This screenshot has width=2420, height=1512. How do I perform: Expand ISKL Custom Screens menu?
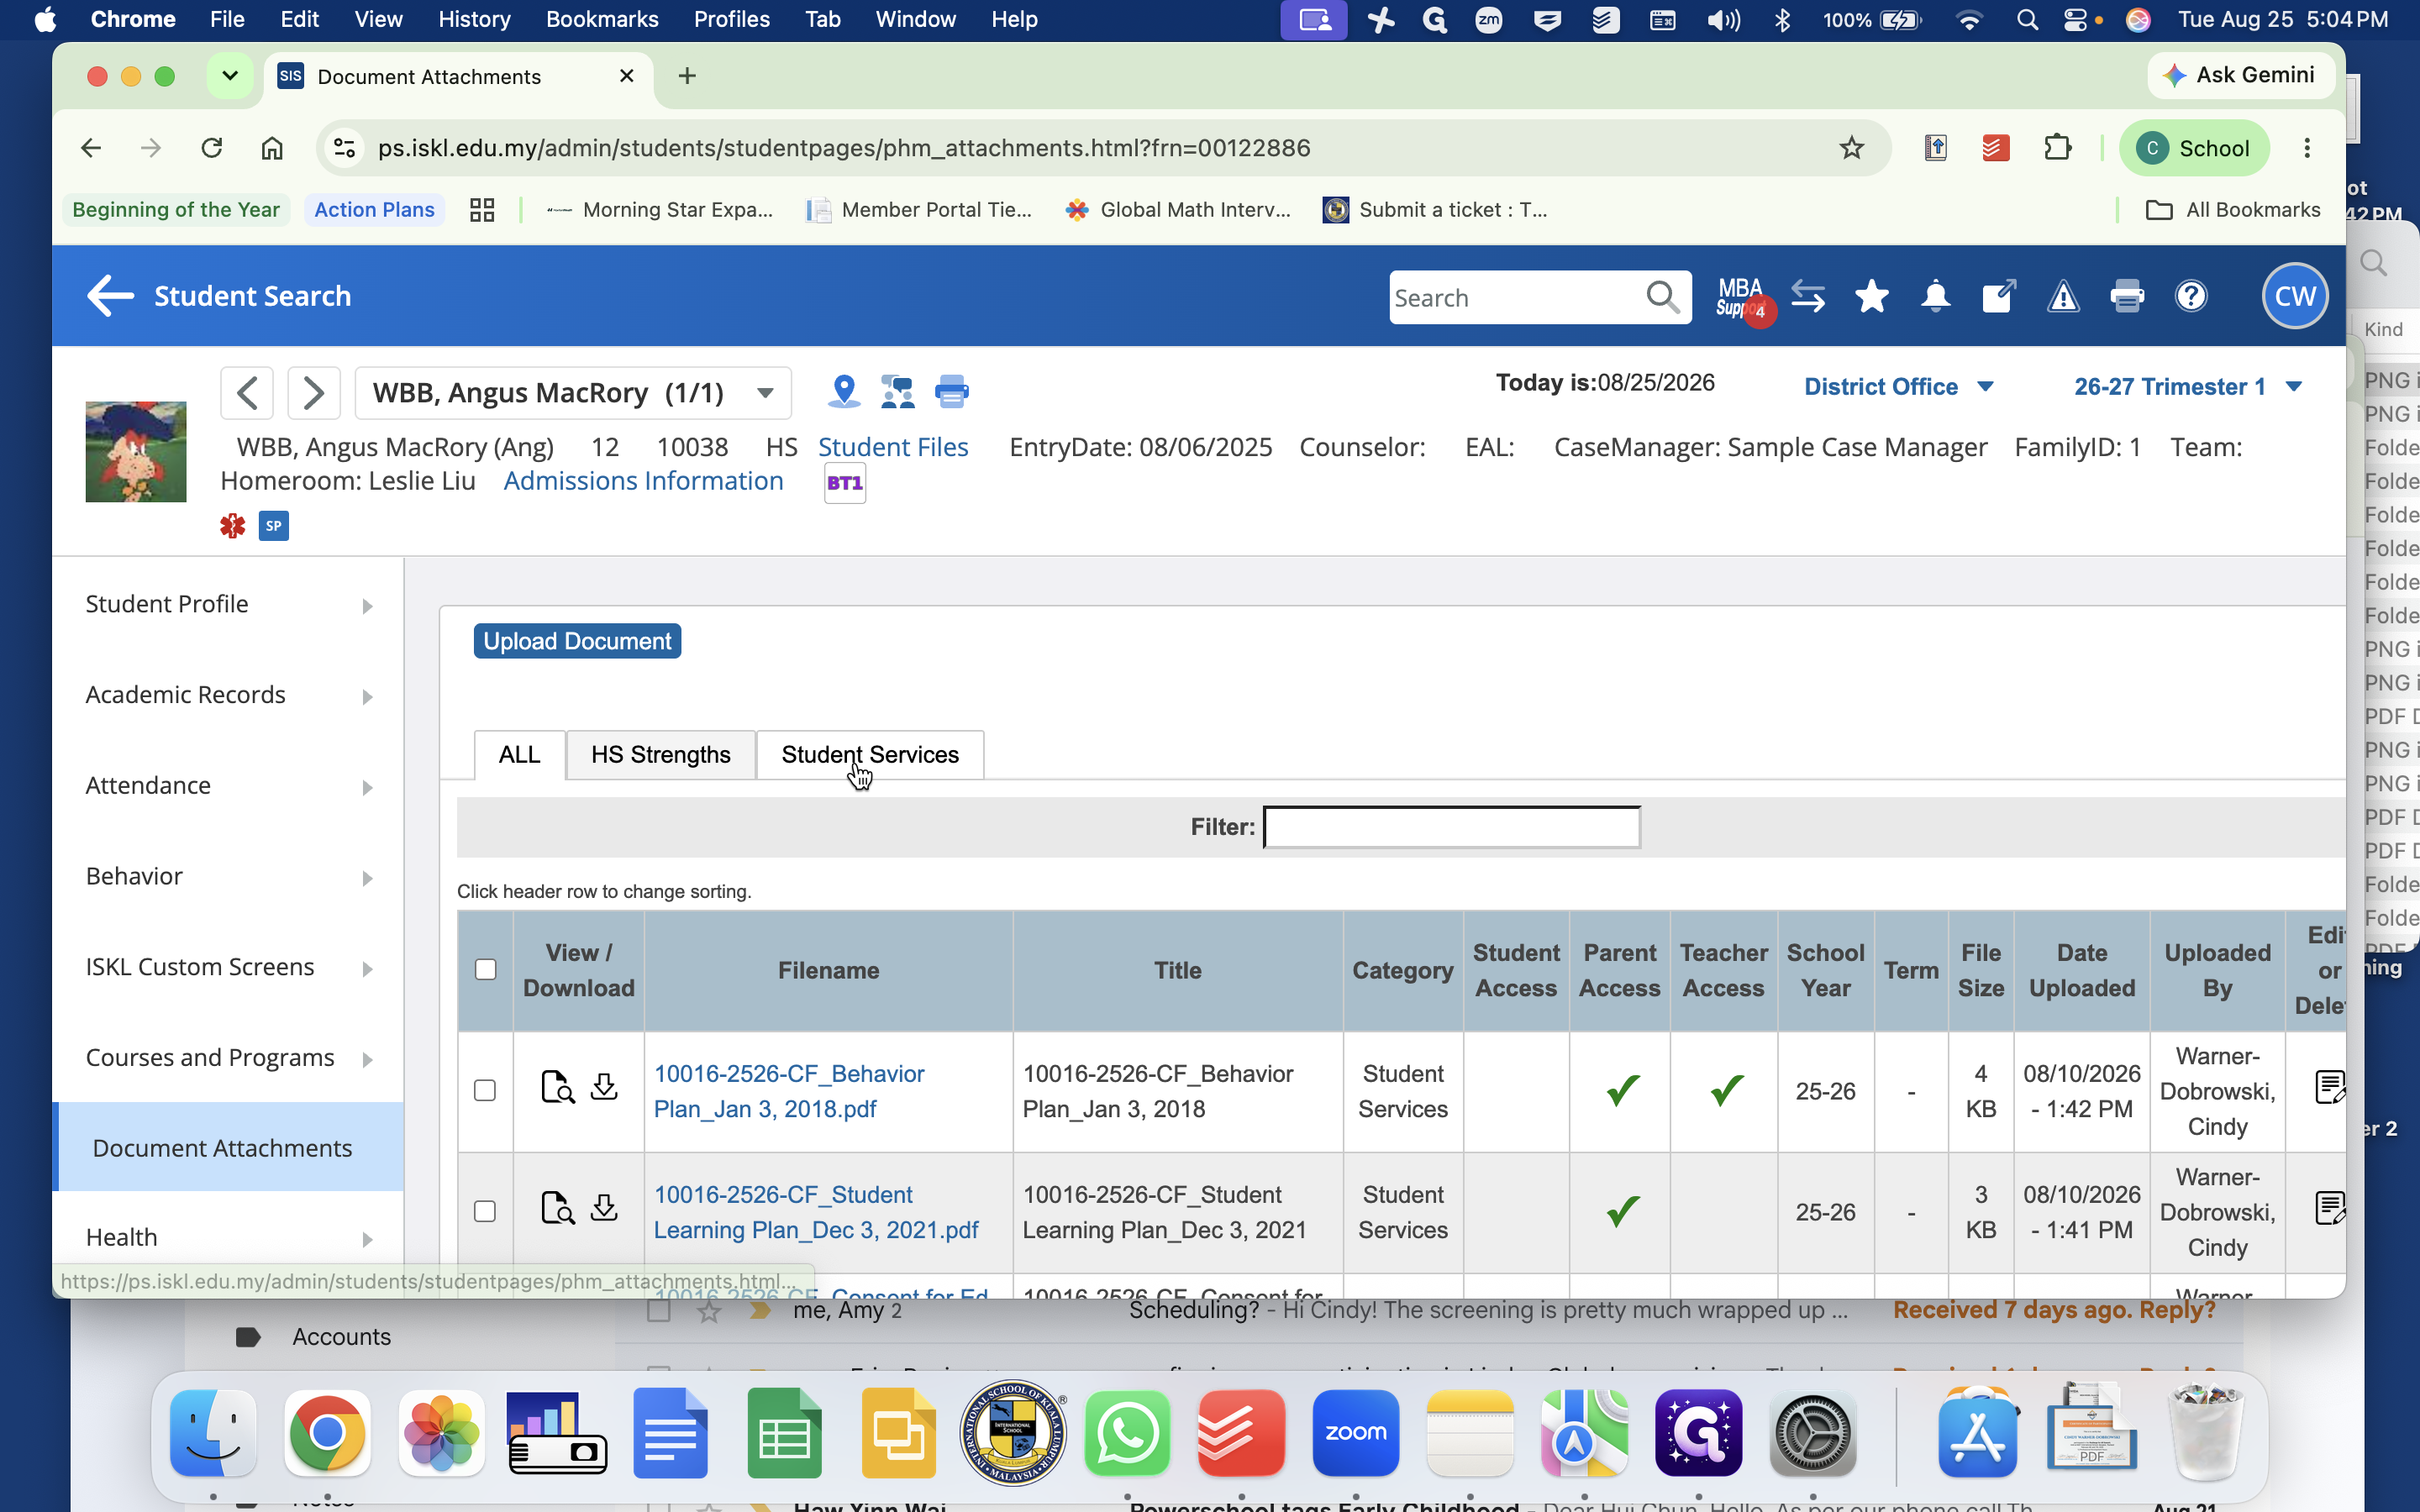pos(229,967)
